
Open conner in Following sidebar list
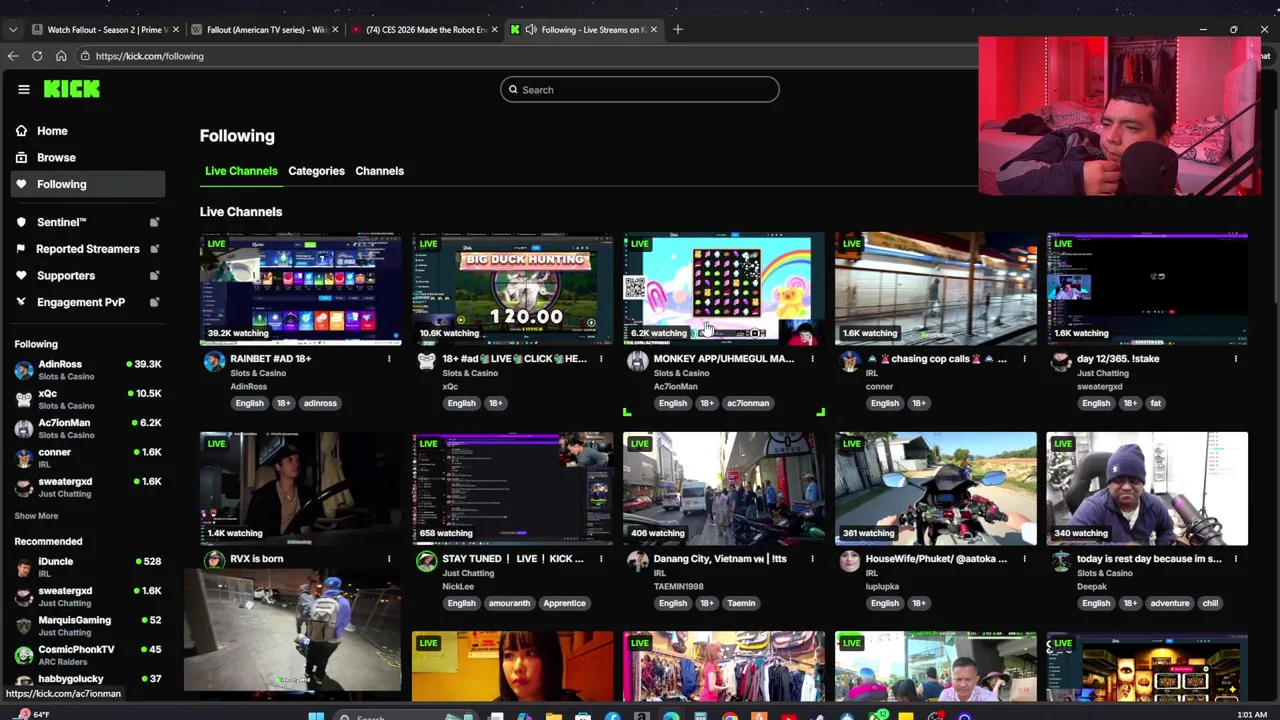88,458
